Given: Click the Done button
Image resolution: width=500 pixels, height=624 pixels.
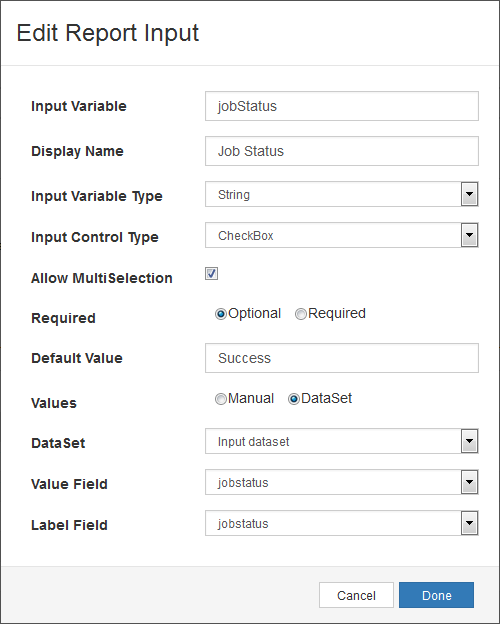Looking at the screenshot, I should click(436, 595).
